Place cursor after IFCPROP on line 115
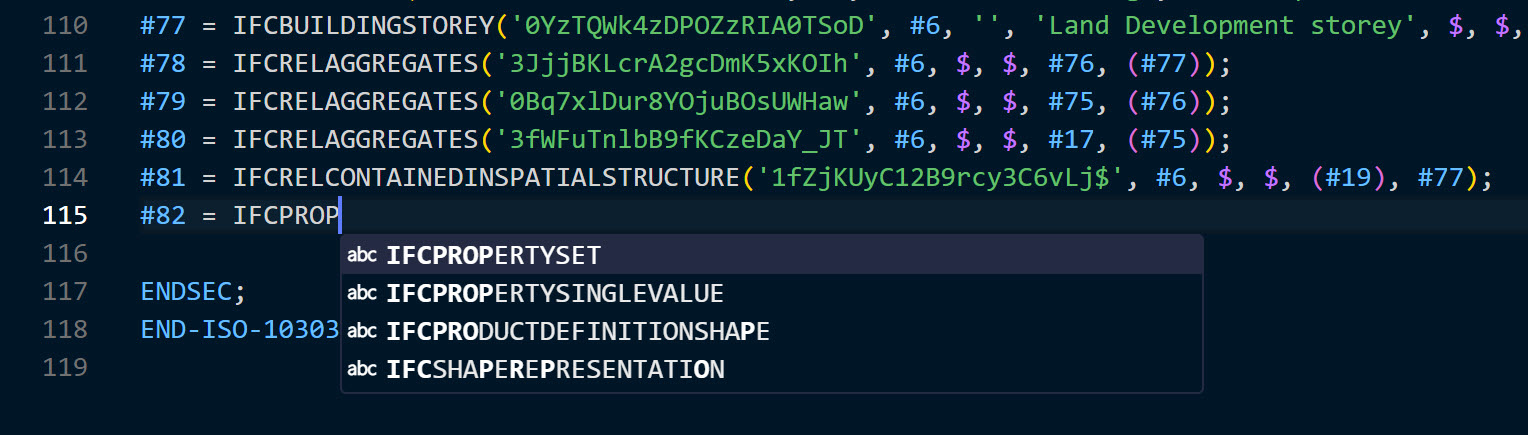The image size is (1528, 435). (x=341, y=215)
